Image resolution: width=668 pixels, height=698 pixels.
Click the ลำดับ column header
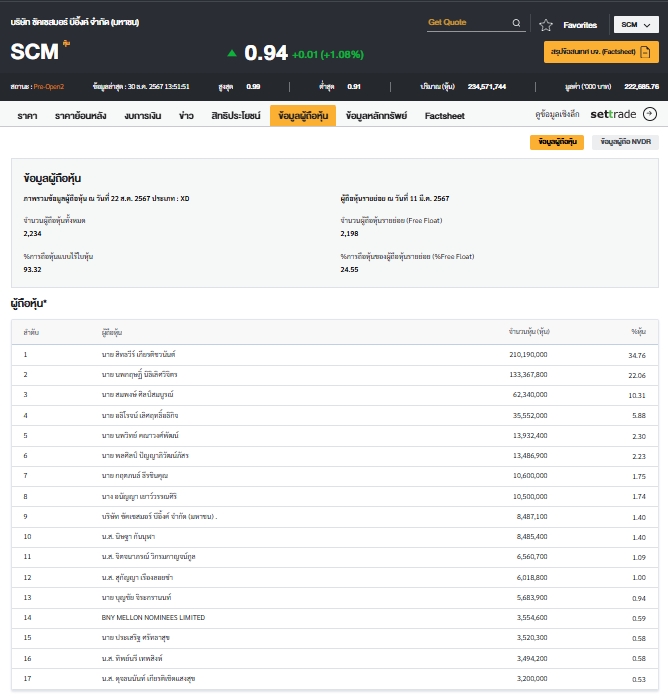[31, 332]
